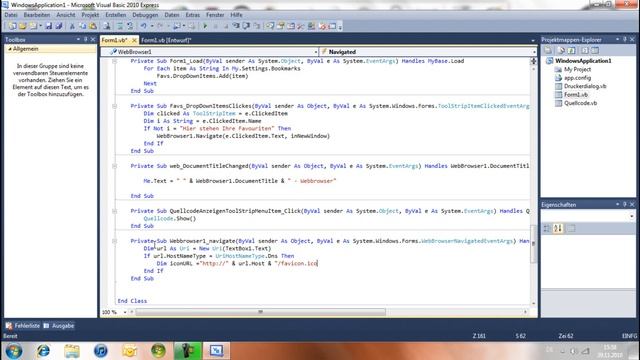640x360 pixels.
Task: Open Internet Explorer from the taskbar
Action: coord(43,351)
